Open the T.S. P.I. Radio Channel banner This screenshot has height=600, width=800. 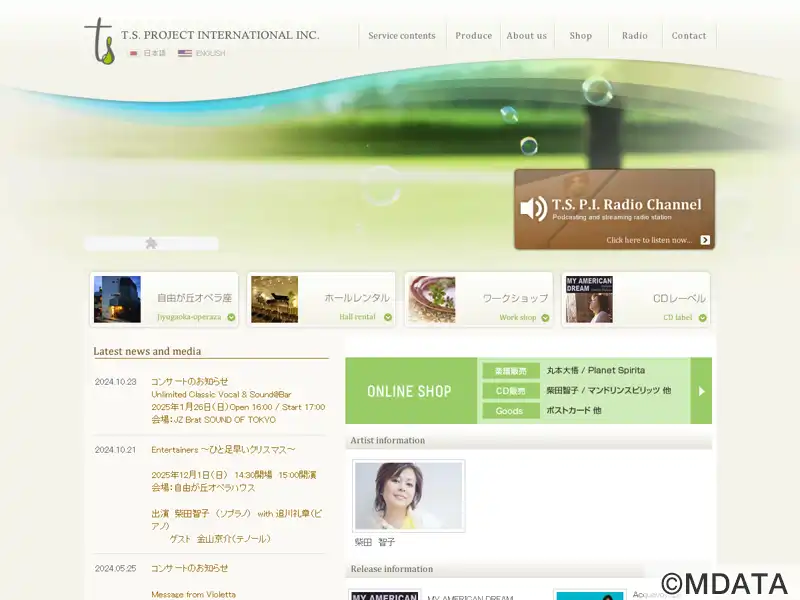pos(614,209)
